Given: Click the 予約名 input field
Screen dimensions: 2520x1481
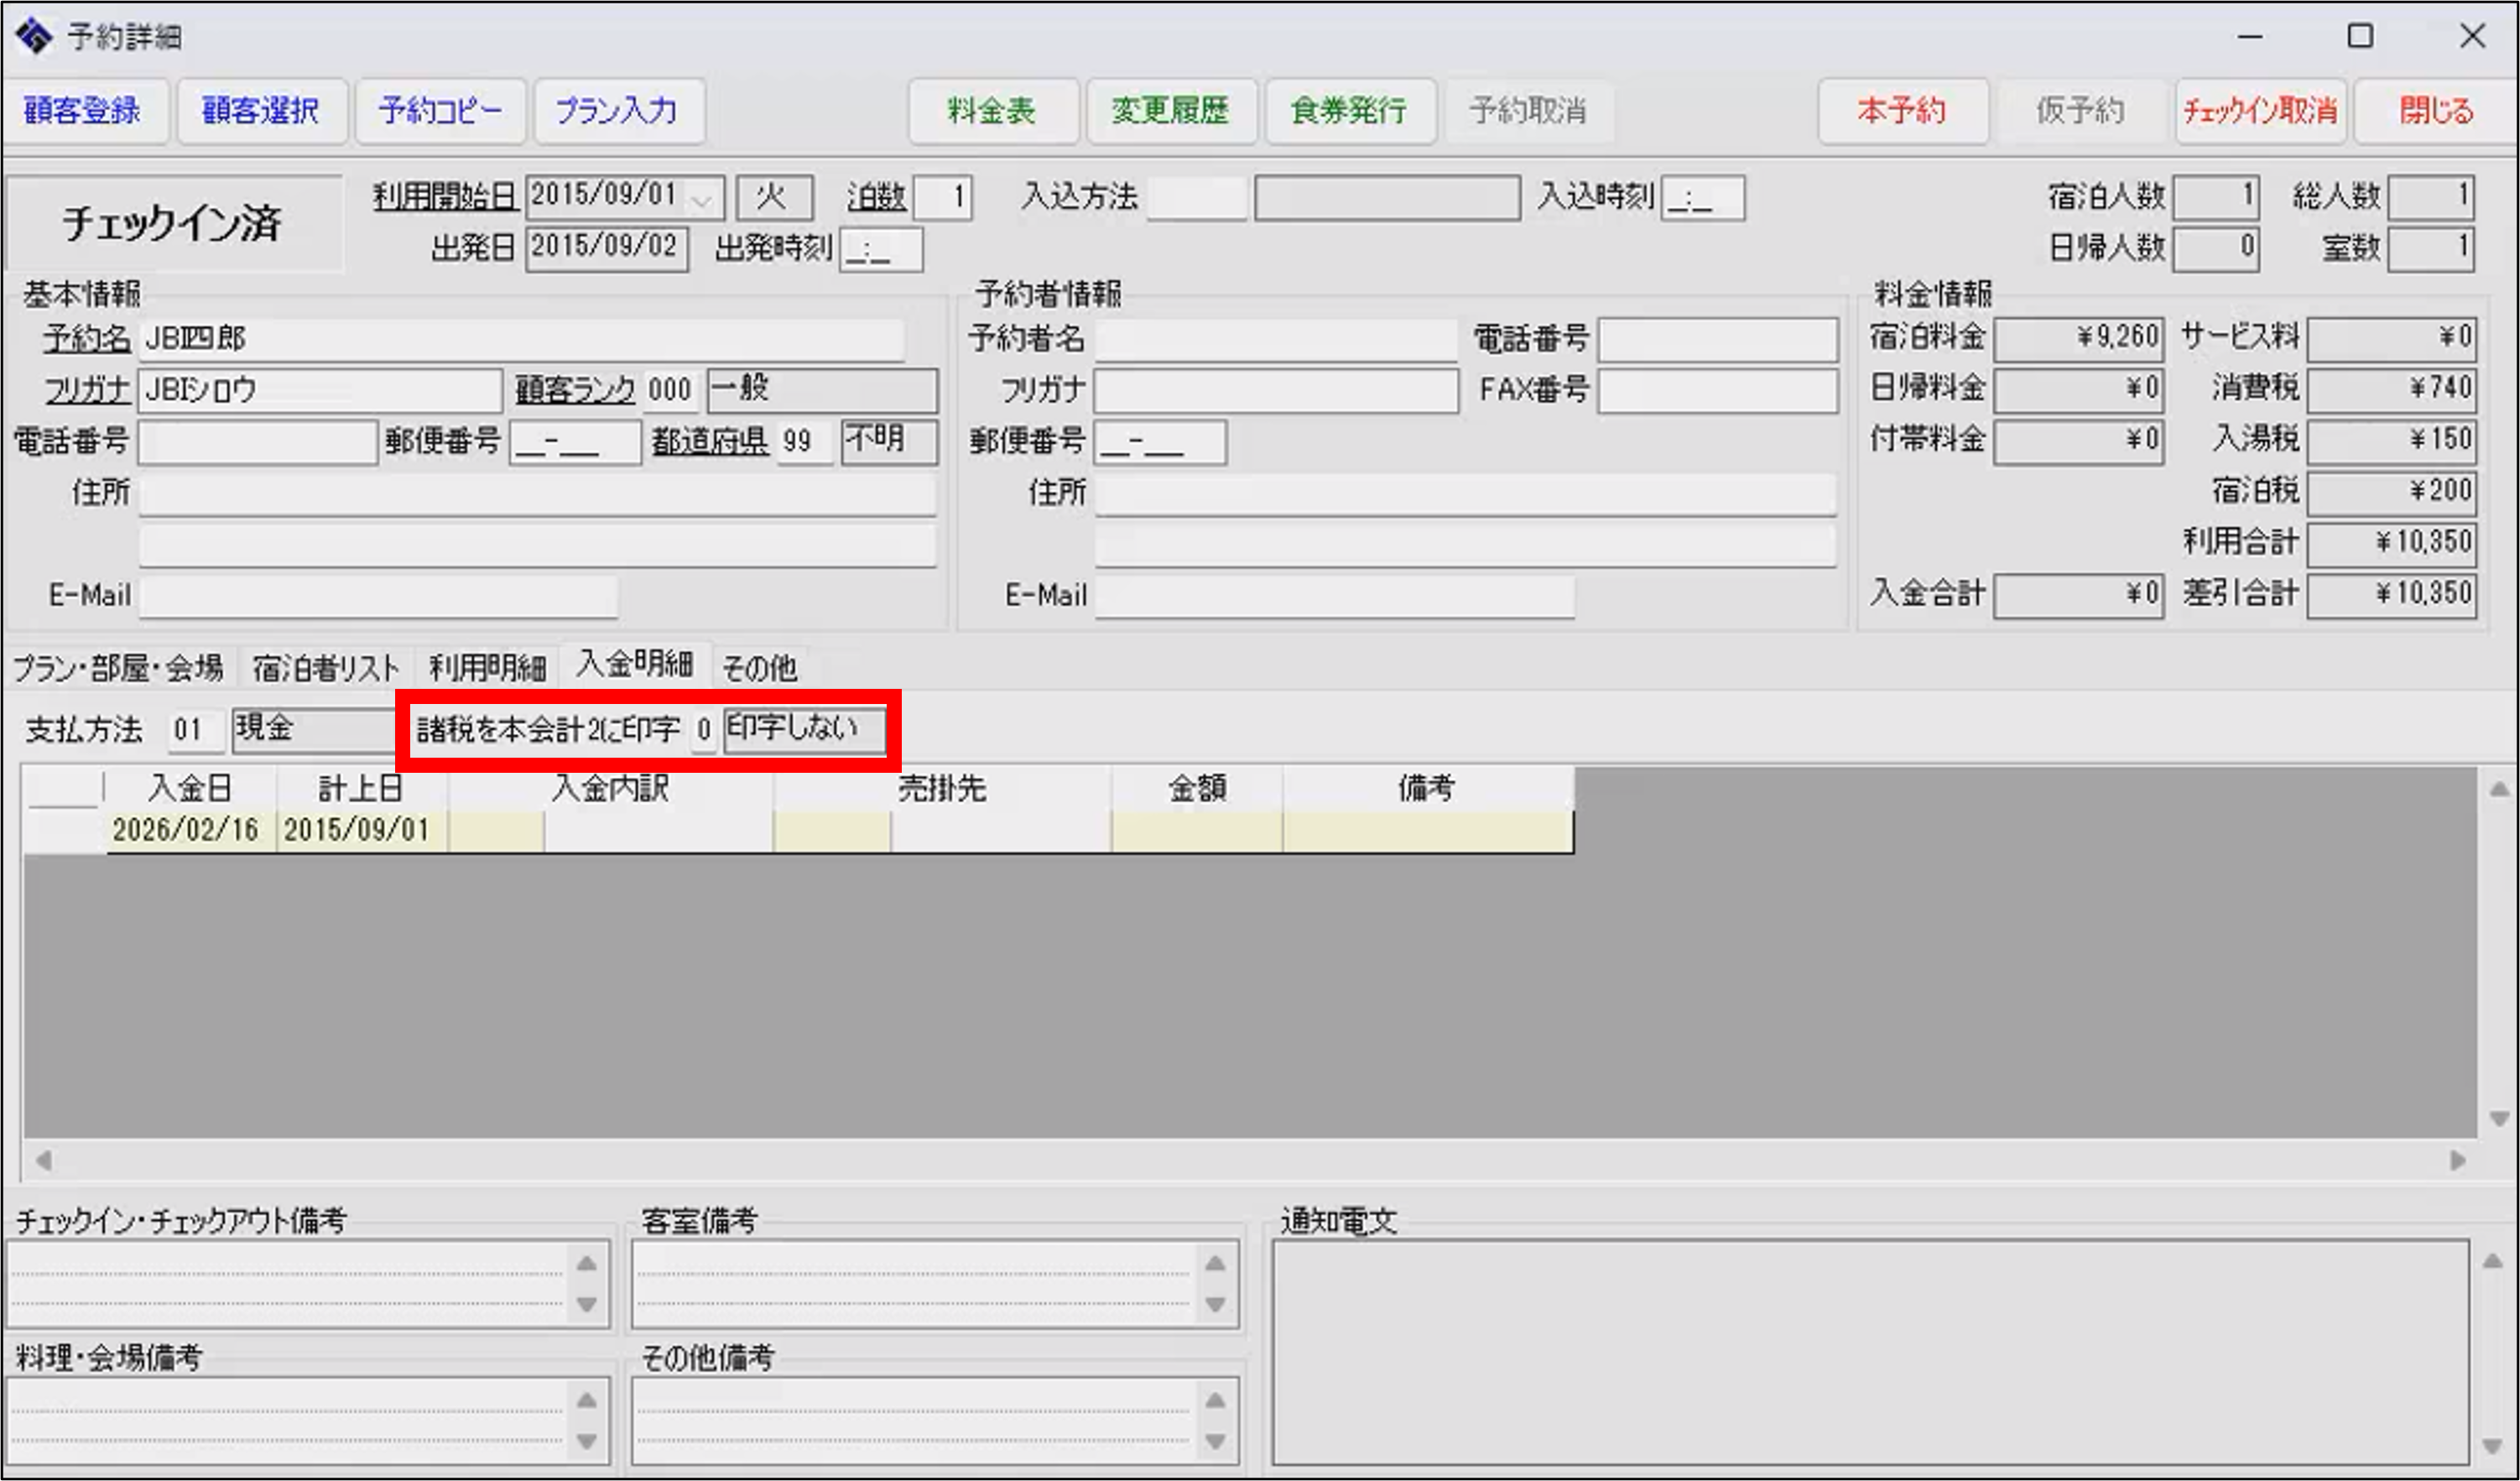Looking at the screenshot, I should click(x=520, y=340).
